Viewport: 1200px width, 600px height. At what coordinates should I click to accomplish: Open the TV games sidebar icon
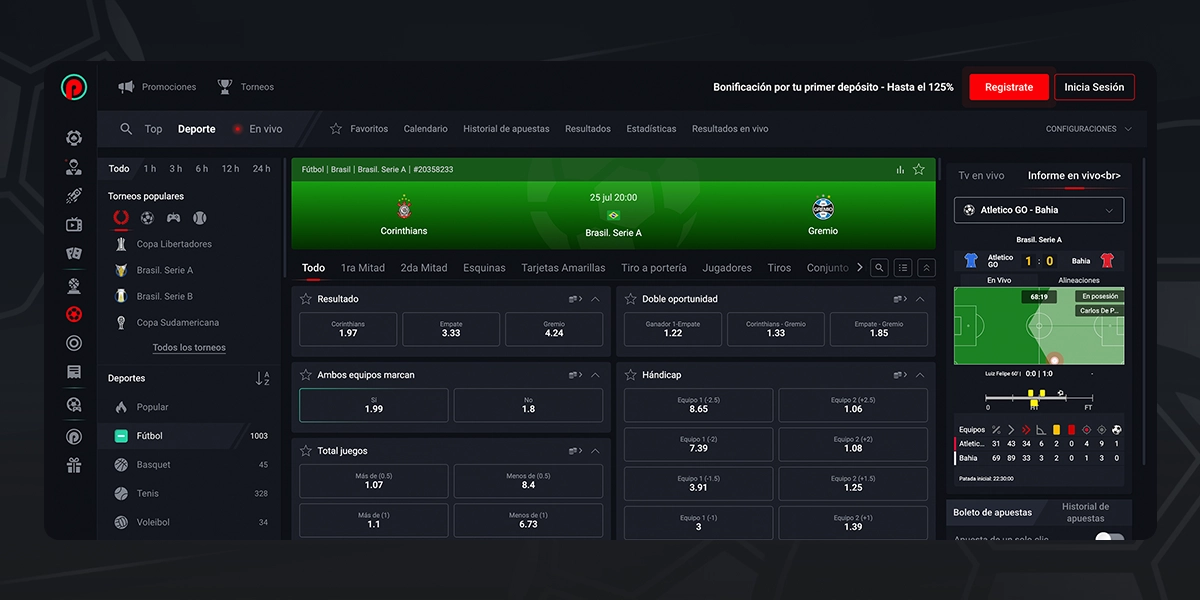(74, 225)
